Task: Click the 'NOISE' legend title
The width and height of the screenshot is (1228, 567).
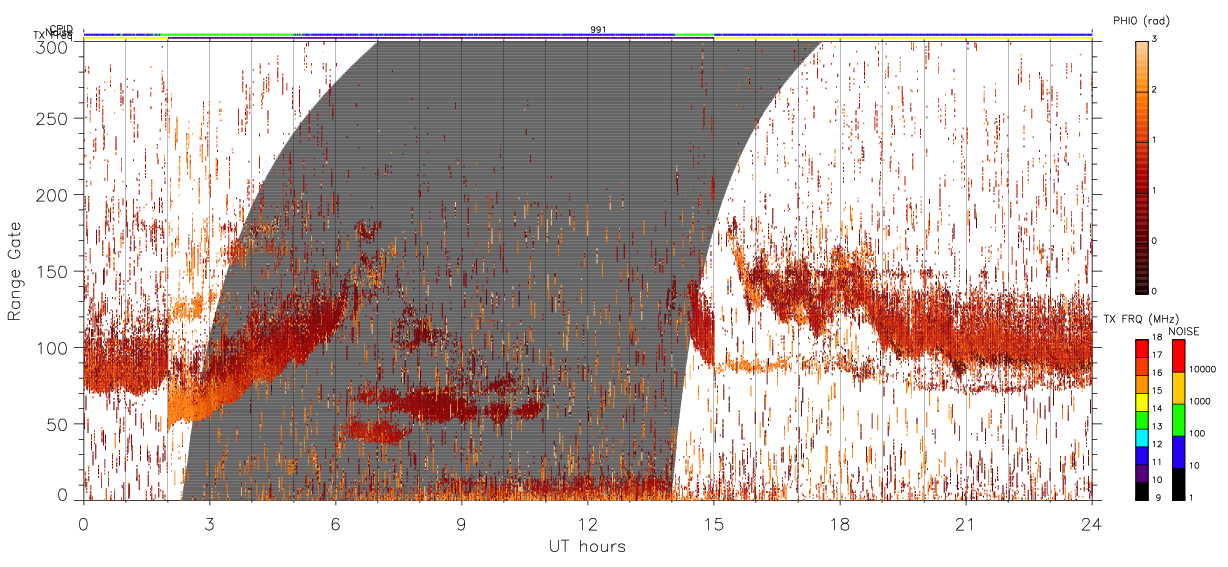Action: 1183,331
